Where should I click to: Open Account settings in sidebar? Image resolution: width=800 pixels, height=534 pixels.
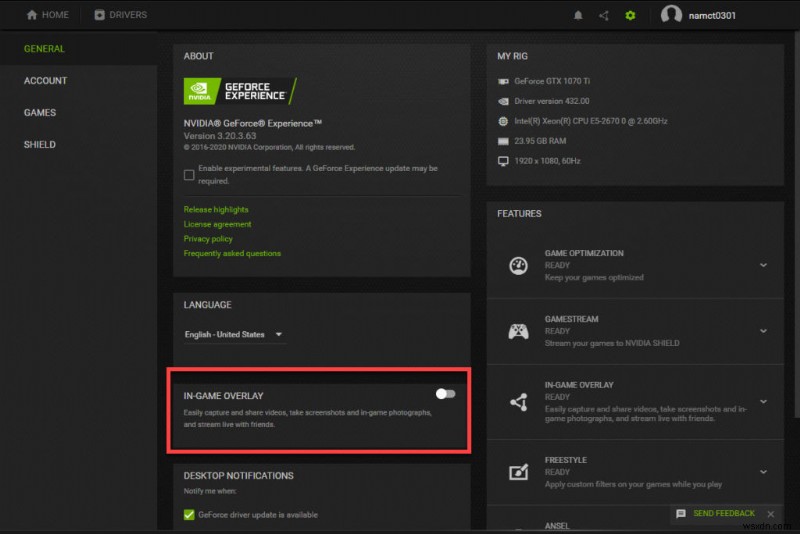point(45,81)
